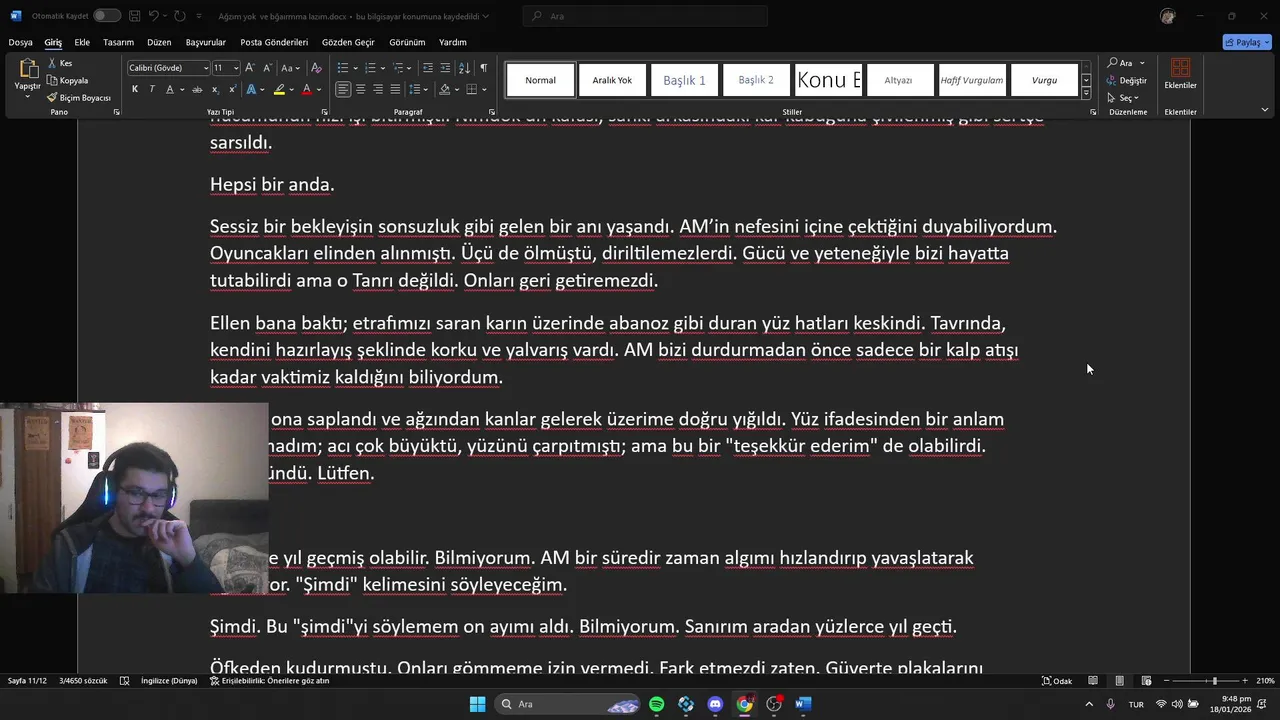Viewport: 1280px width, 720px height.
Task: Increase paragraph indent
Action: [x=446, y=68]
